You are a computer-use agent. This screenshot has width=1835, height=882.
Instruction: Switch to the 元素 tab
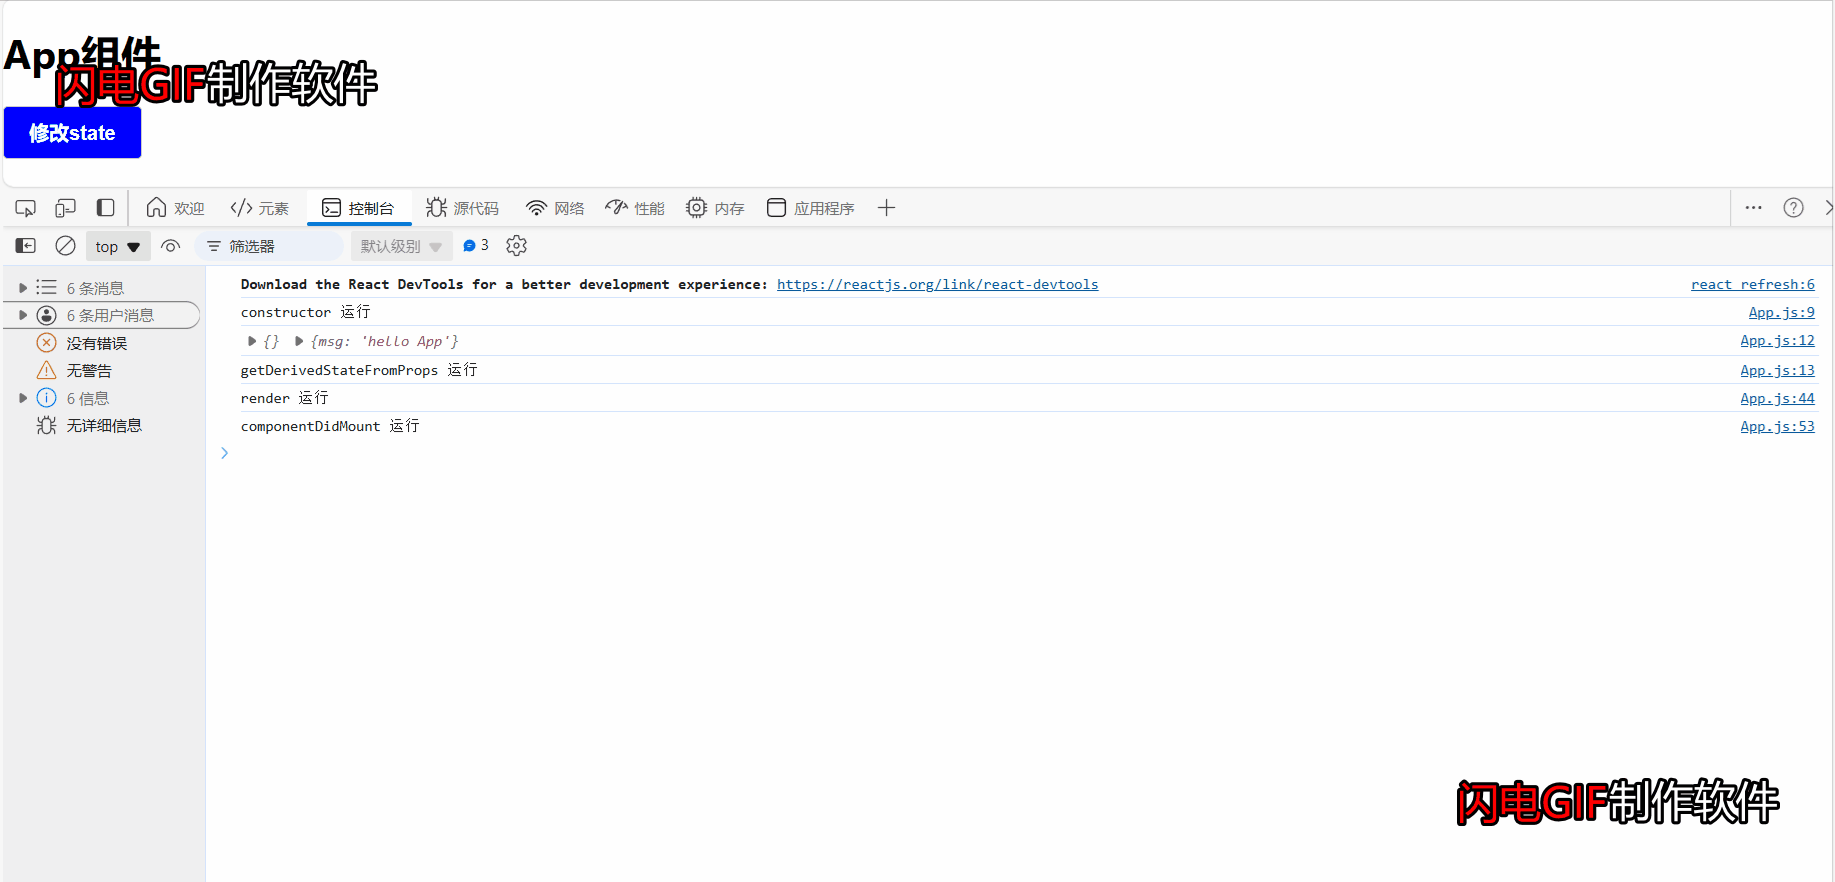[259, 208]
